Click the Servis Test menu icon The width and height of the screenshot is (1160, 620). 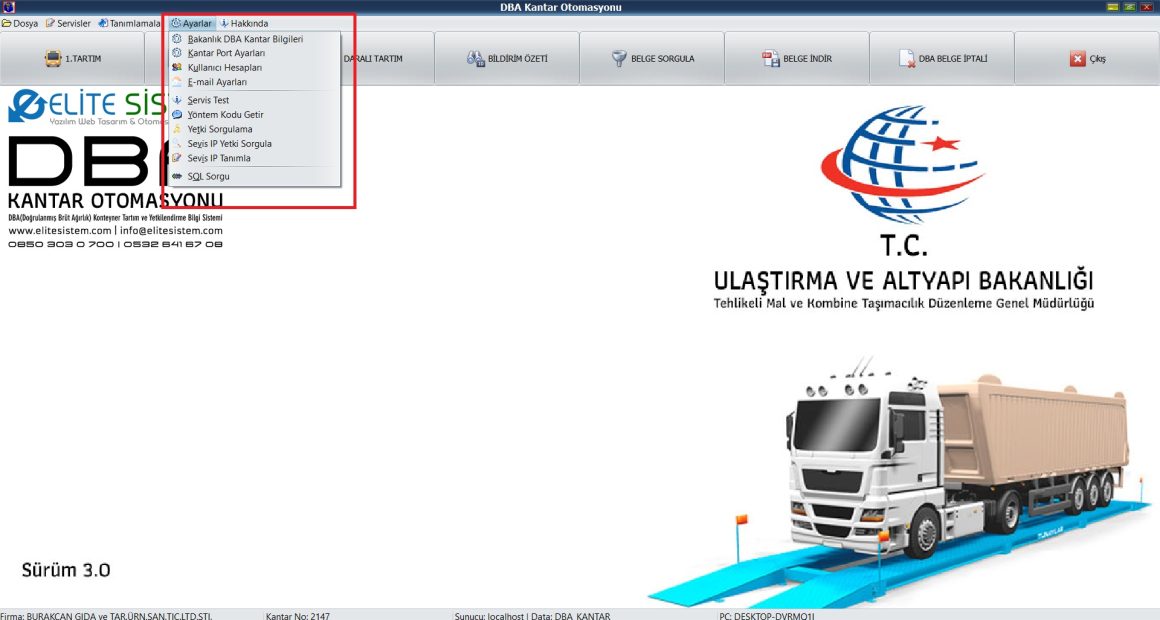click(x=176, y=99)
